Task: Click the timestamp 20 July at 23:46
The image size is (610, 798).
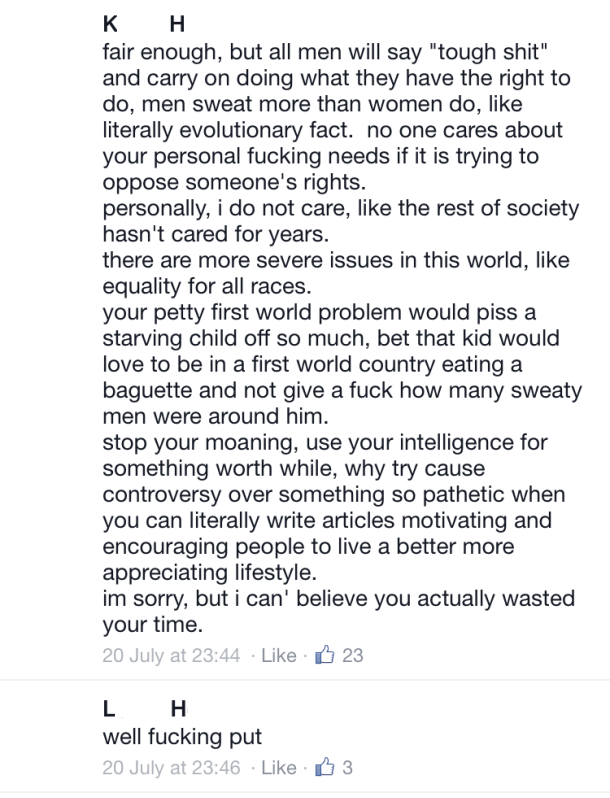Action: 171,767
